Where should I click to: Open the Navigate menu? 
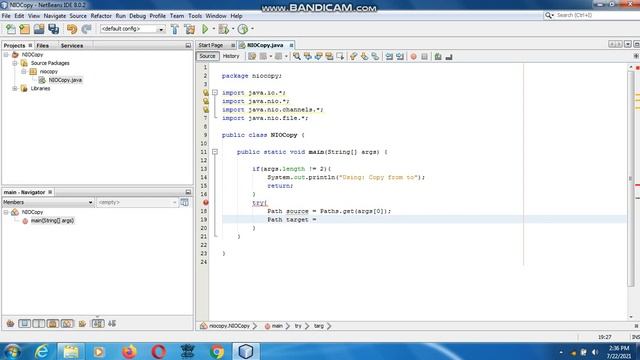pyautogui.click(x=55, y=16)
